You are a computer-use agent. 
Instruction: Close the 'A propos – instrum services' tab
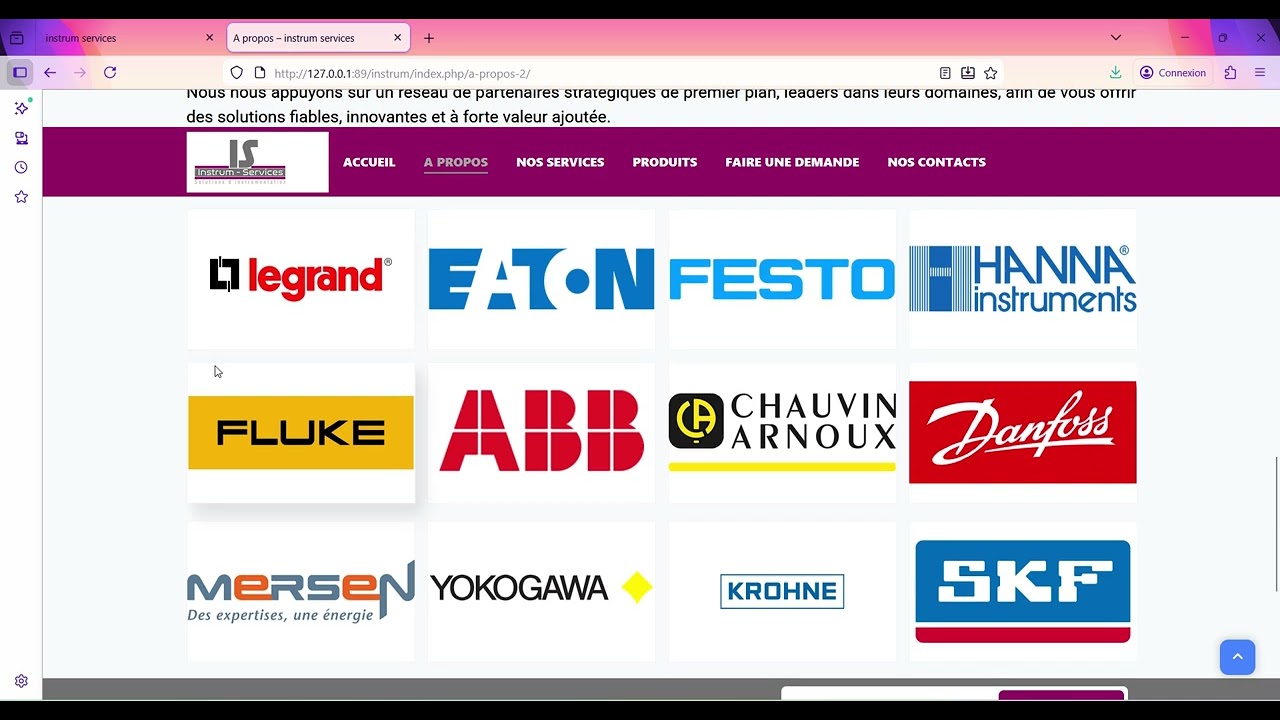click(x=397, y=38)
